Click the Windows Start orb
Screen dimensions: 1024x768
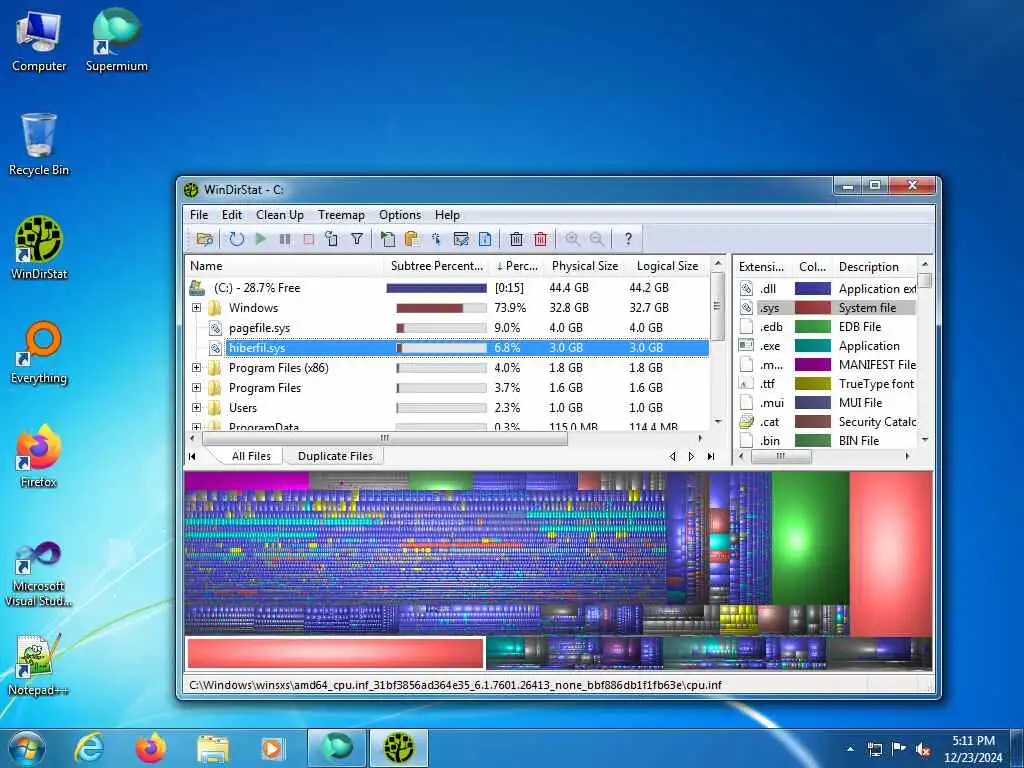[x=26, y=748]
